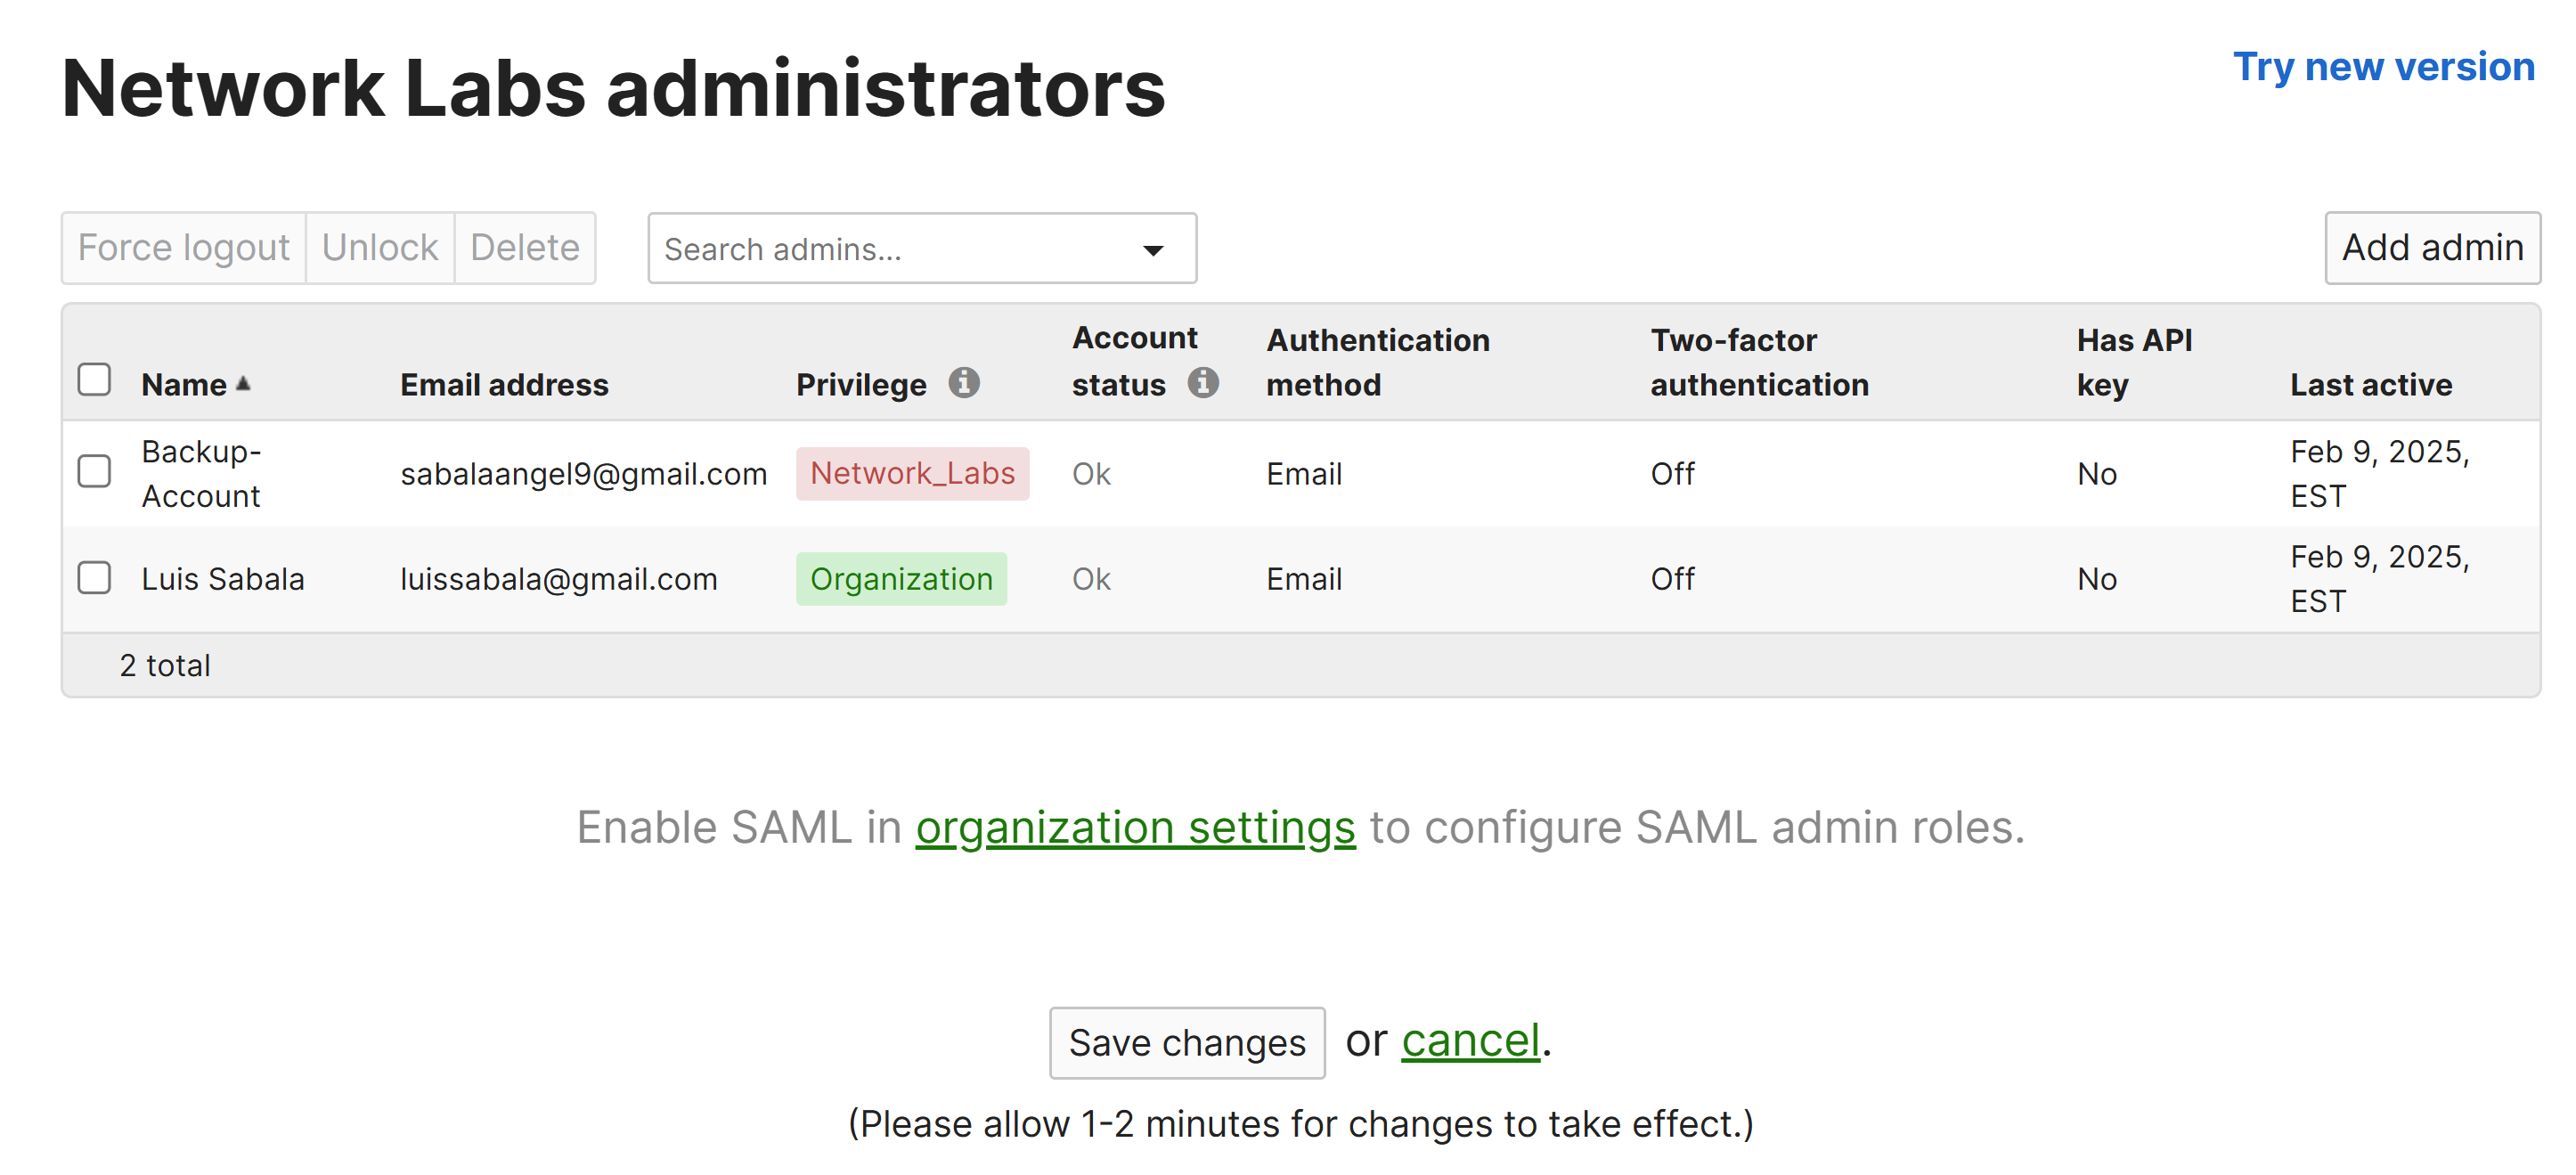The height and width of the screenshot is (1175, 2576).
Task: Click the Add admin button
Action: [x=2432, y=248]
